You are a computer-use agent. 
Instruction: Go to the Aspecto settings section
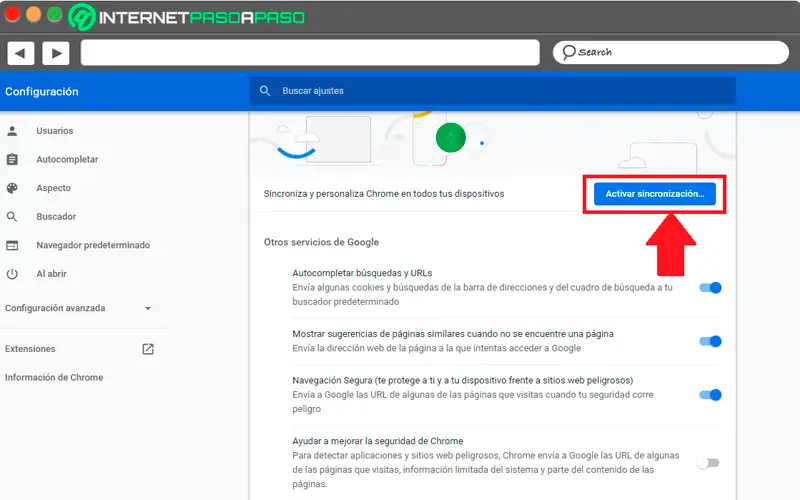tap(54, 188)
